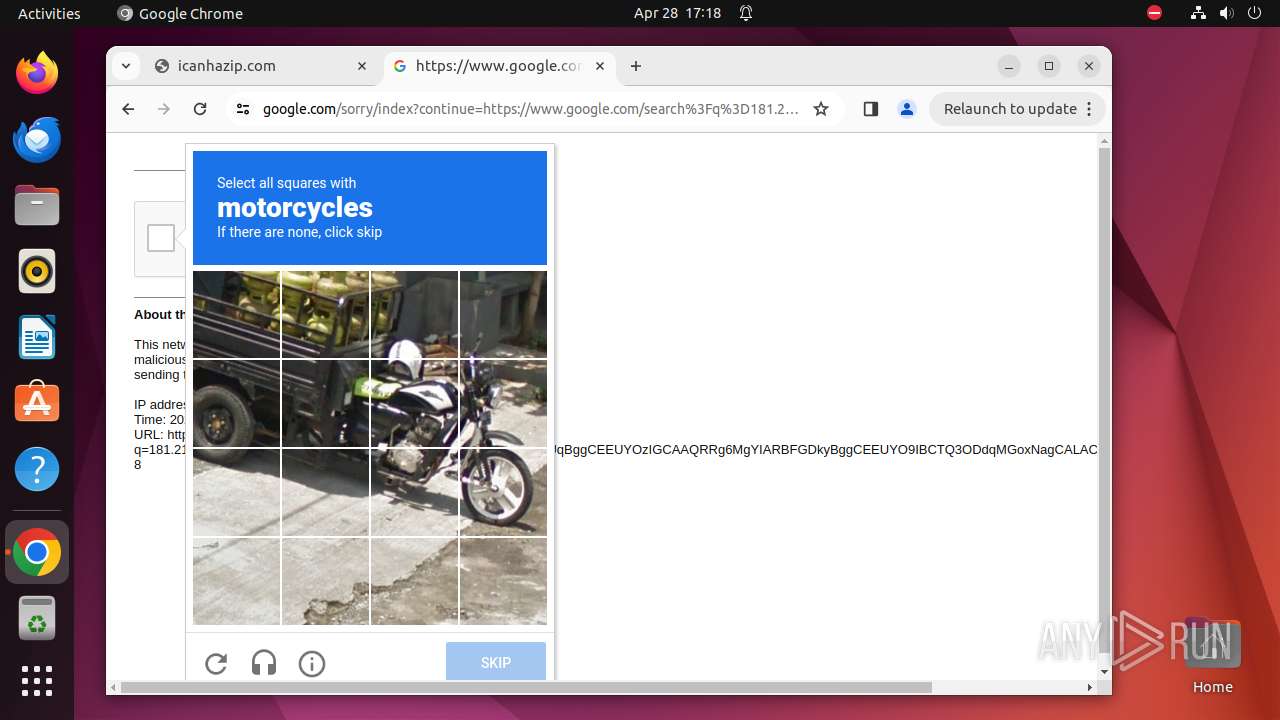Click the horizontal page scrollbar
This screenshot has width=1280, height=720.
point(526,687)
